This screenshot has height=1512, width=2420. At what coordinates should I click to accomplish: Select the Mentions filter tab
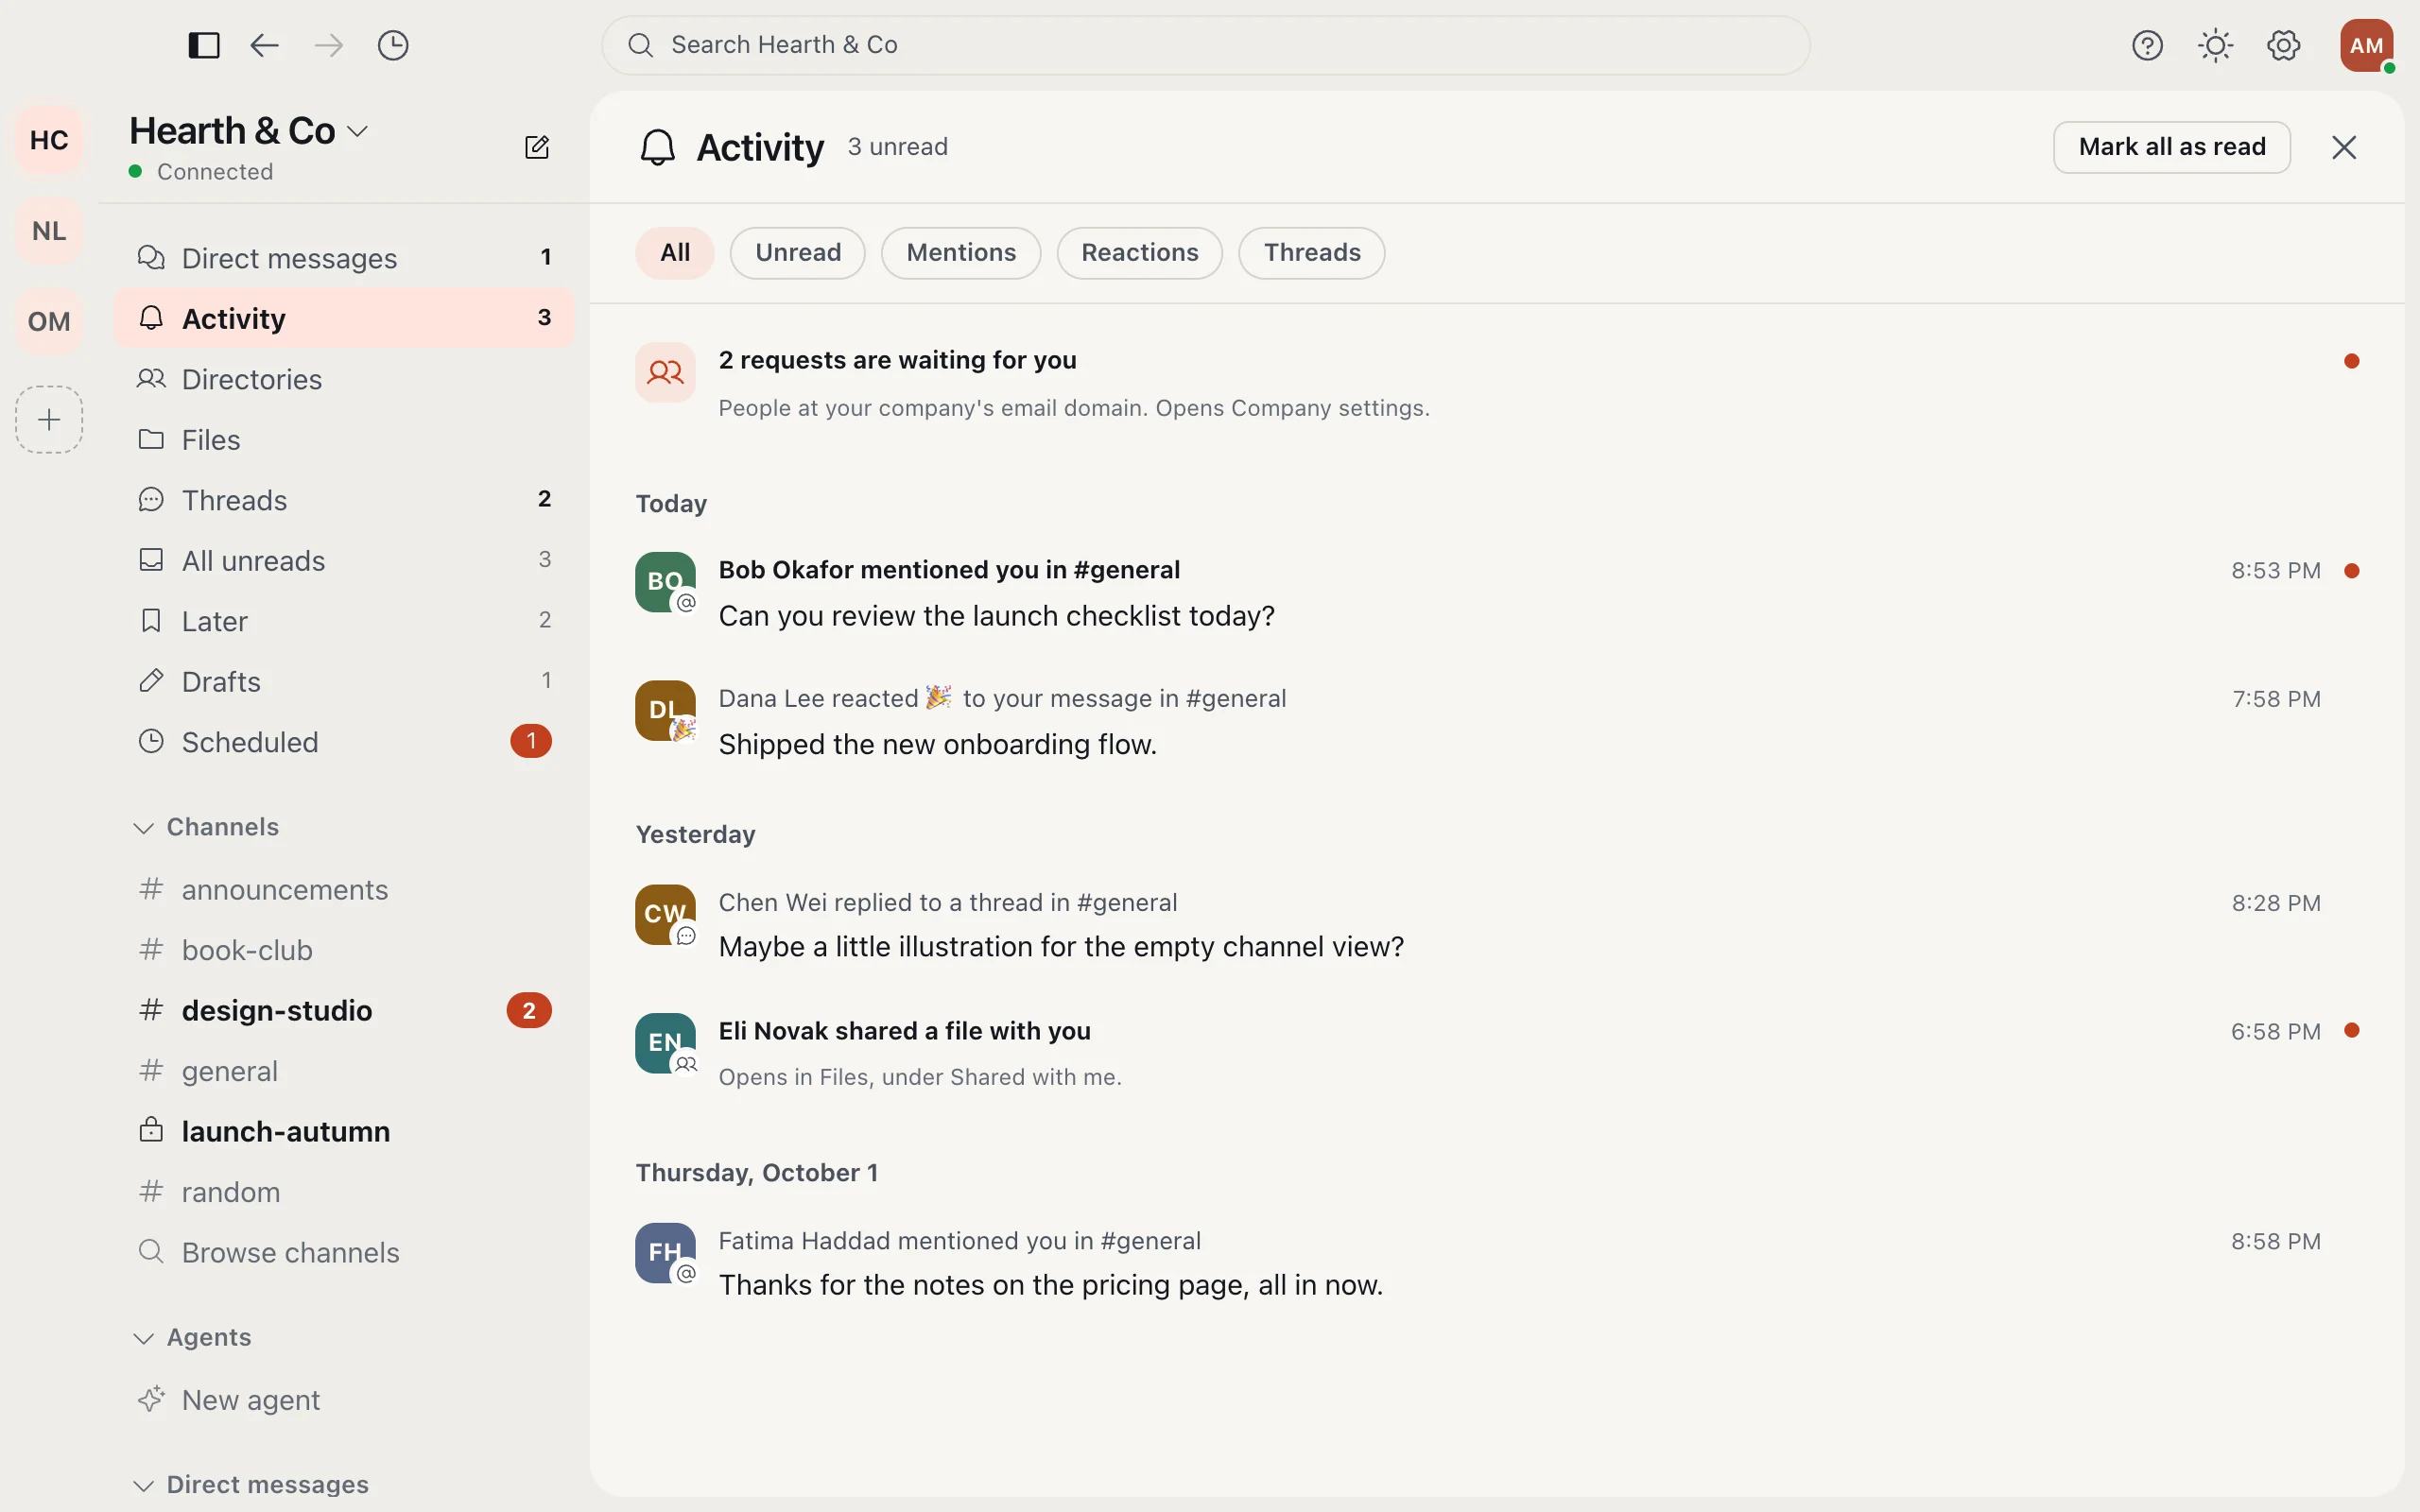[x=961, y=252]
